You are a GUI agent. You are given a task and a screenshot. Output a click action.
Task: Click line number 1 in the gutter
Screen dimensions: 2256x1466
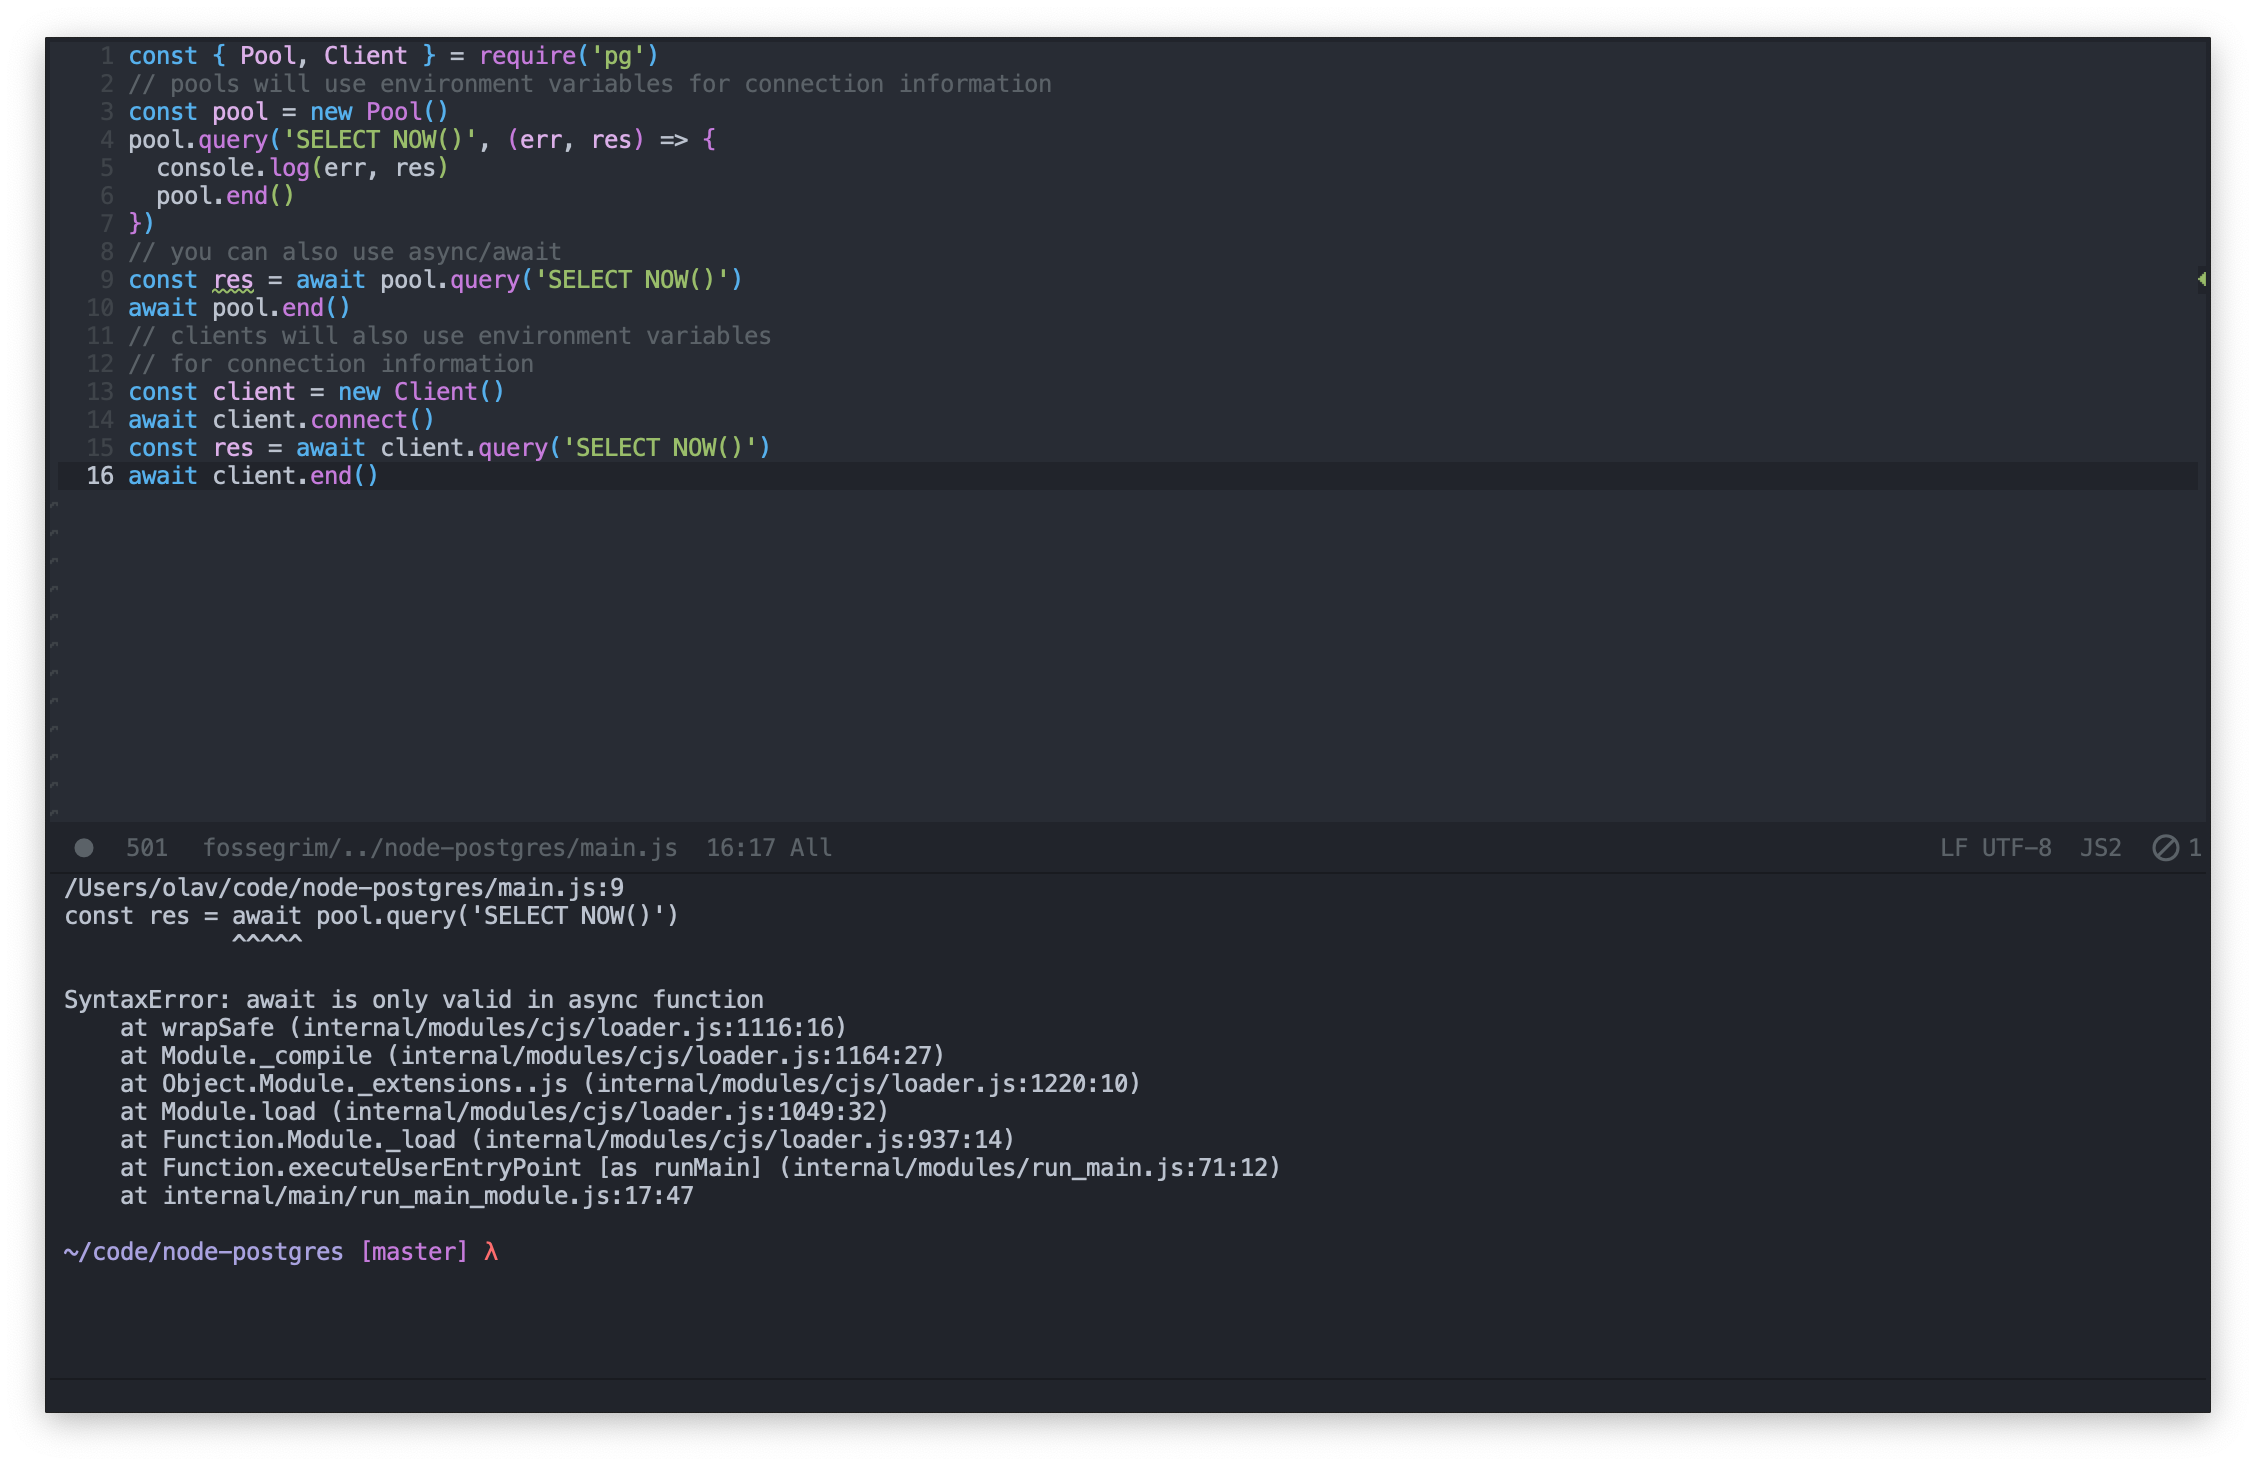(x=107, y=56)
